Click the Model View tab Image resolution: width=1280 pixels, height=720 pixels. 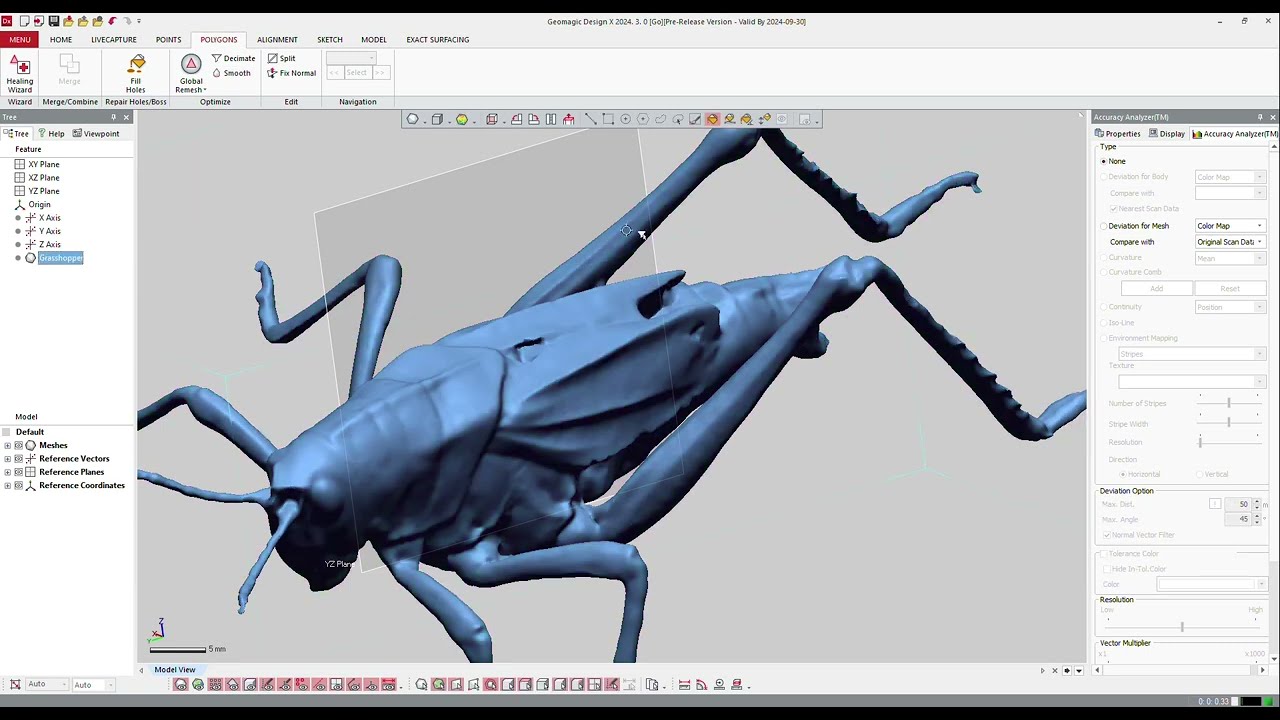click(175, 670)
